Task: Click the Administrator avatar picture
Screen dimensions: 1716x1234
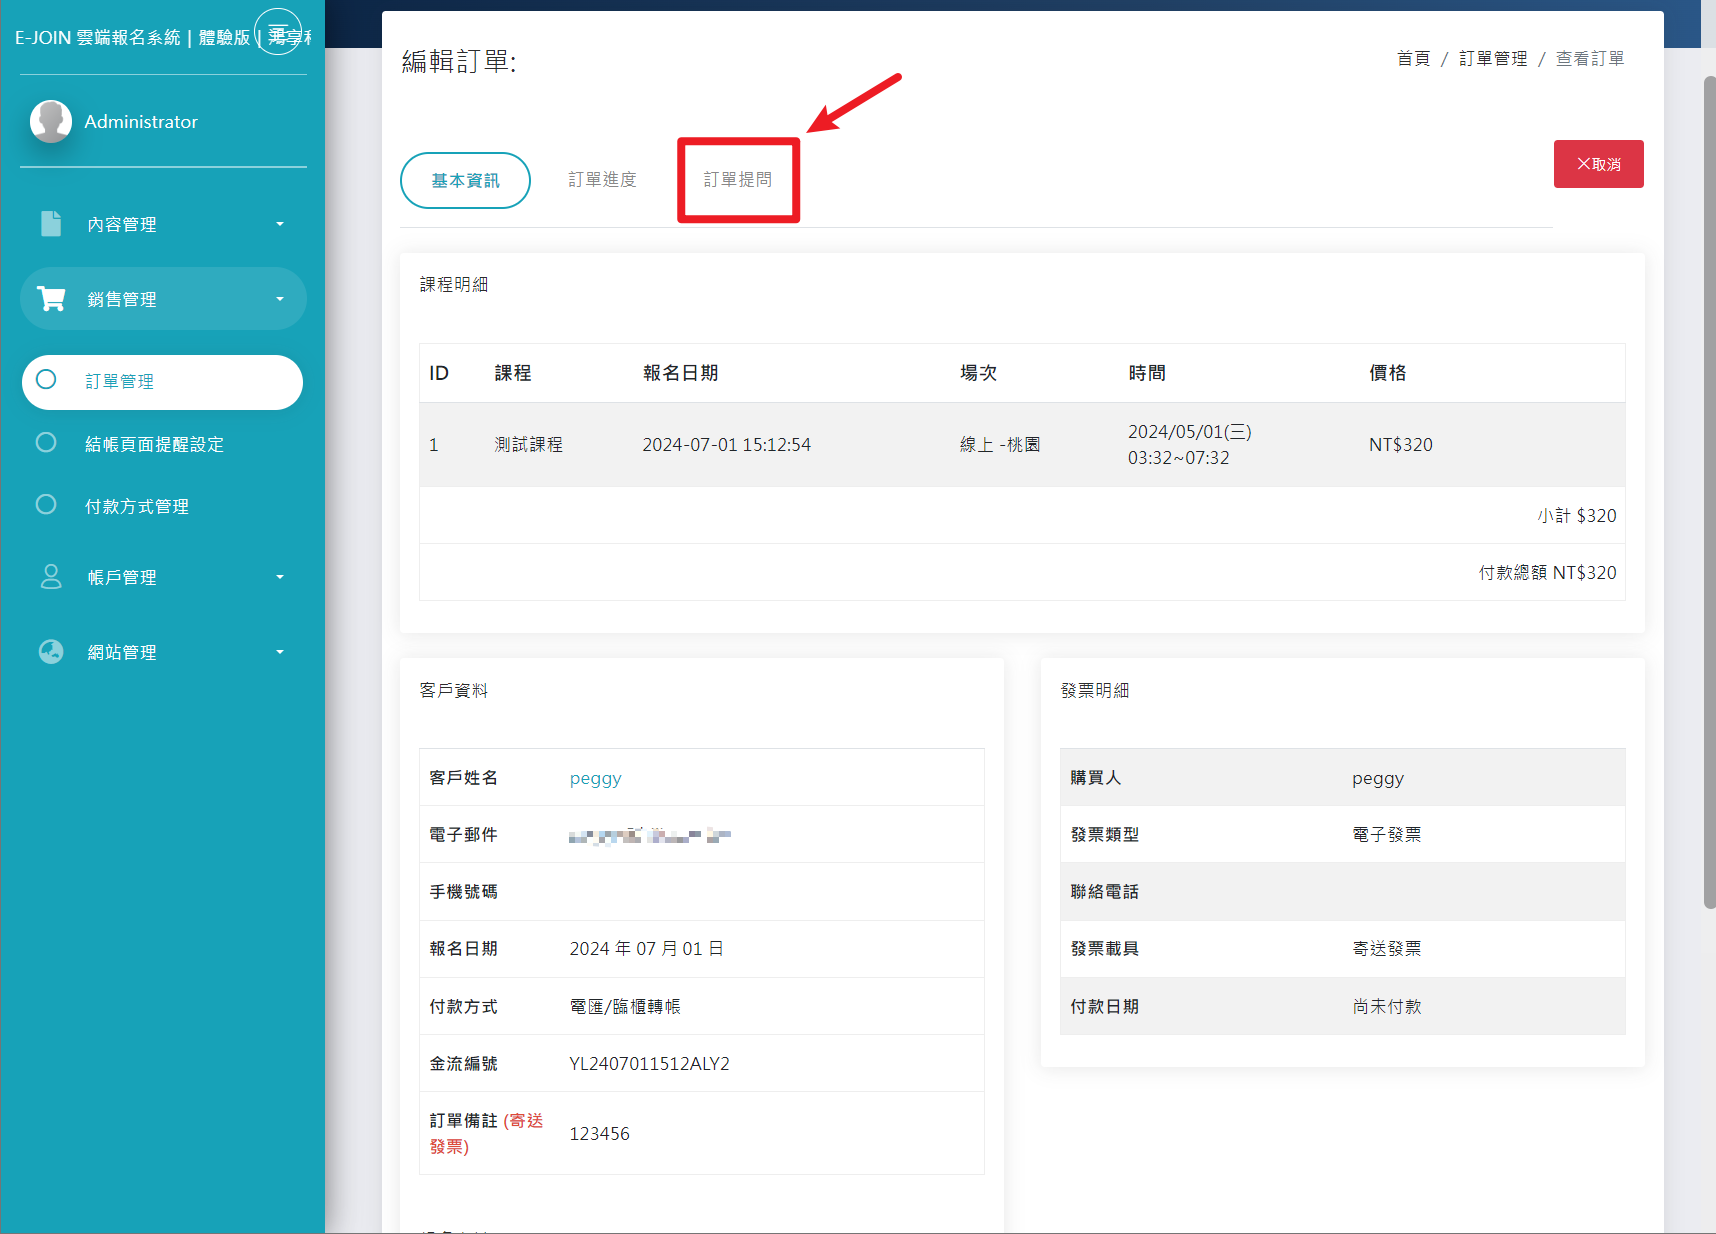Action: (51, 121)
